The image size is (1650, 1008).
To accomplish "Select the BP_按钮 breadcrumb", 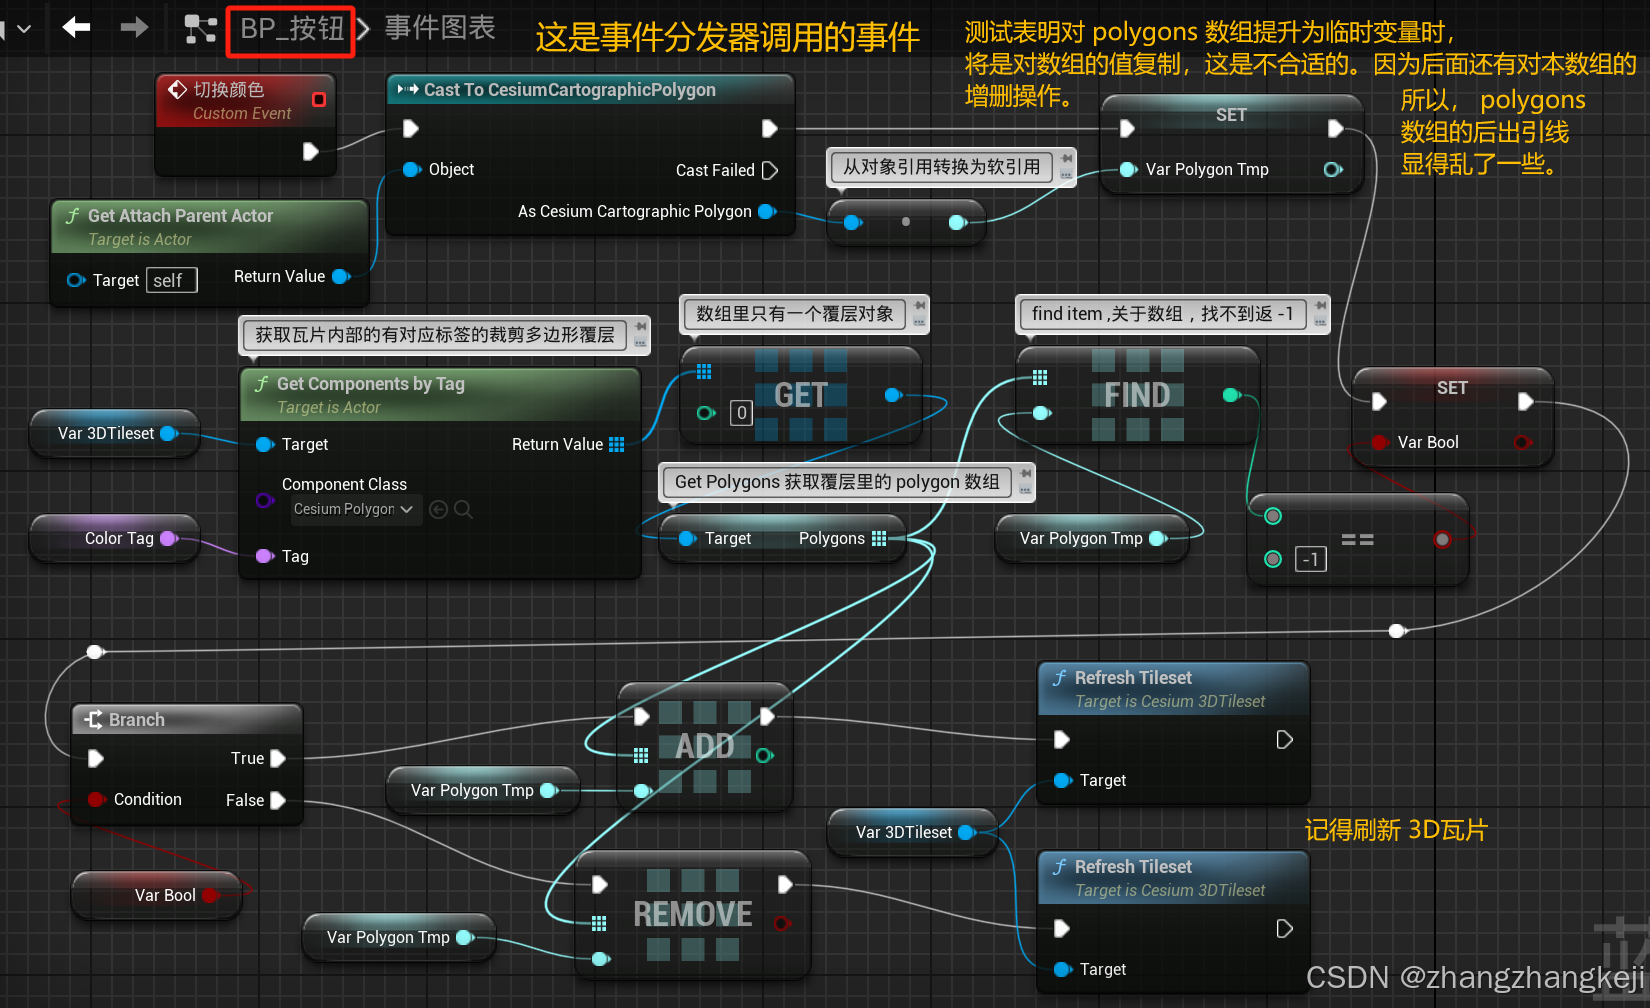I will [289, 30].
